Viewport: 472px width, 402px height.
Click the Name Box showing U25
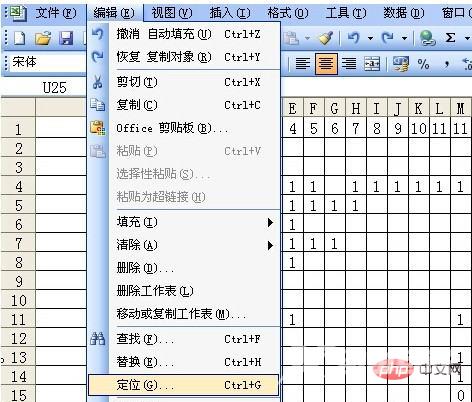(x=45, y=88)
